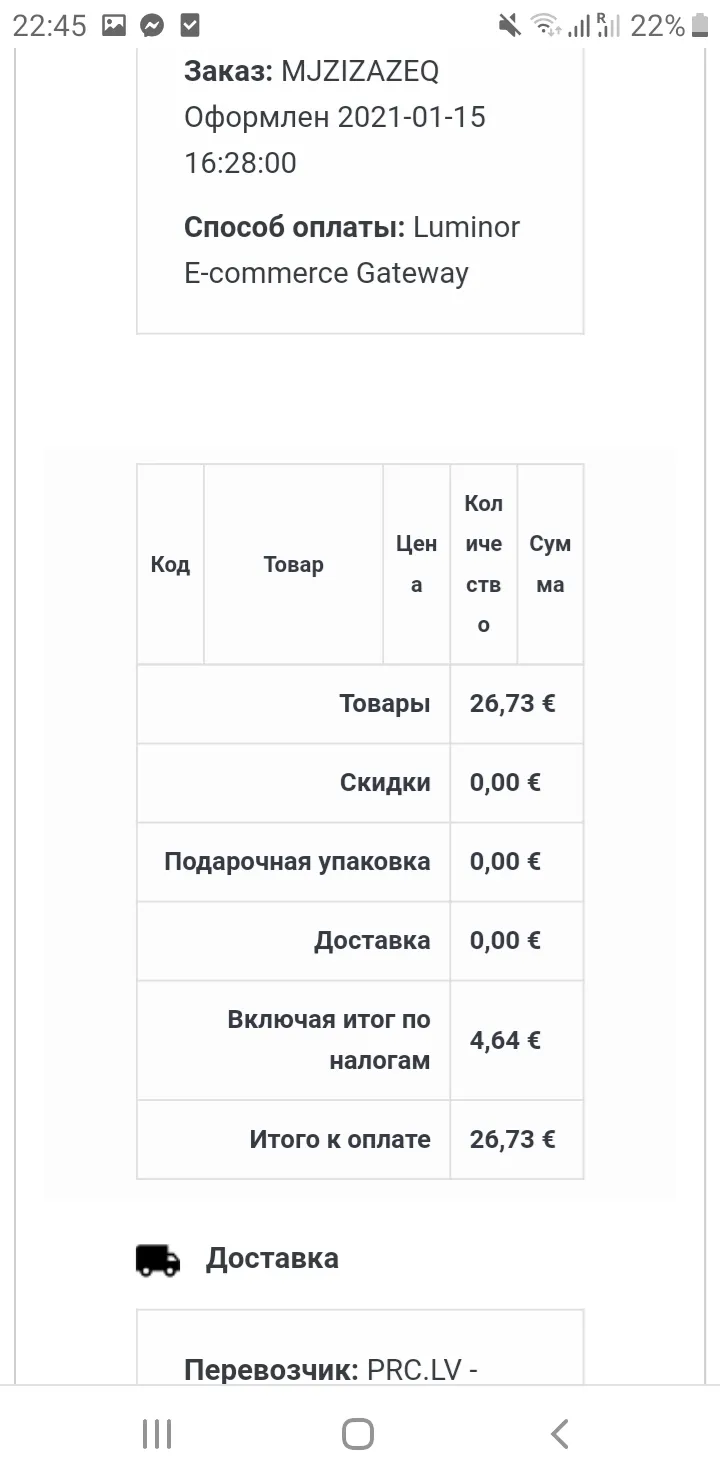Tap the Wi-Fi status icon
The image size is (720, 1480).
pyautogui.click(x=545, y=26)
